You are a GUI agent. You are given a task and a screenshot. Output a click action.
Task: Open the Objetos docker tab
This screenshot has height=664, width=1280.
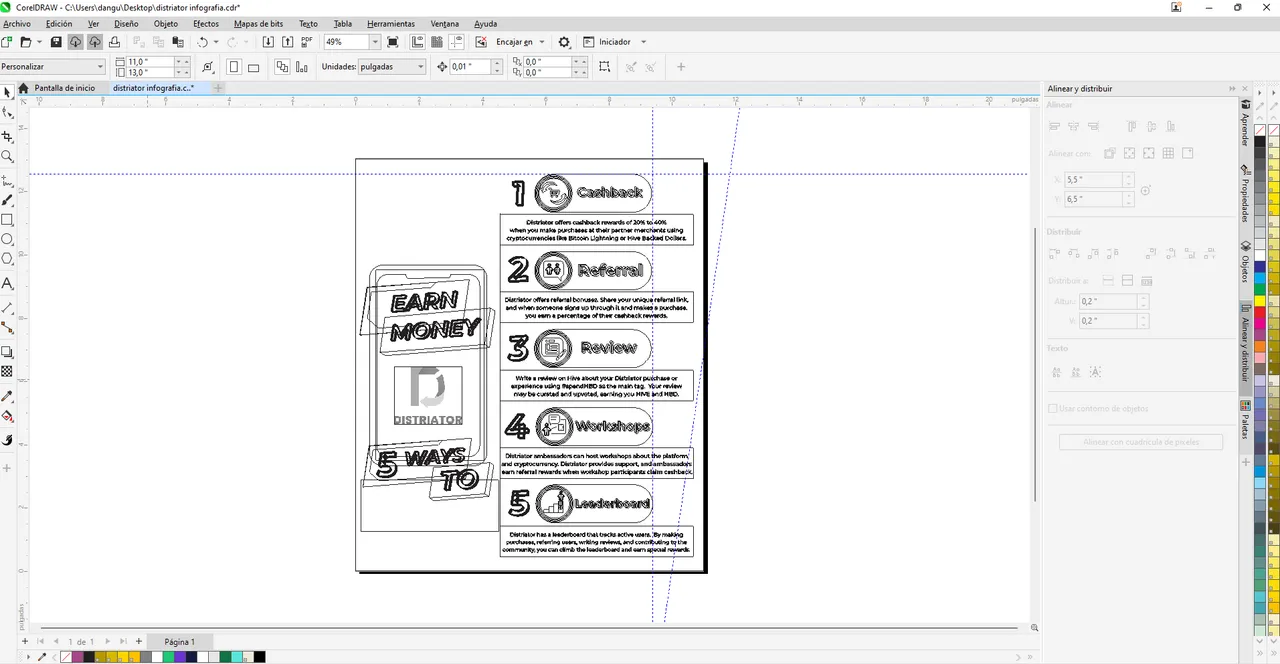pos(1245,262)
